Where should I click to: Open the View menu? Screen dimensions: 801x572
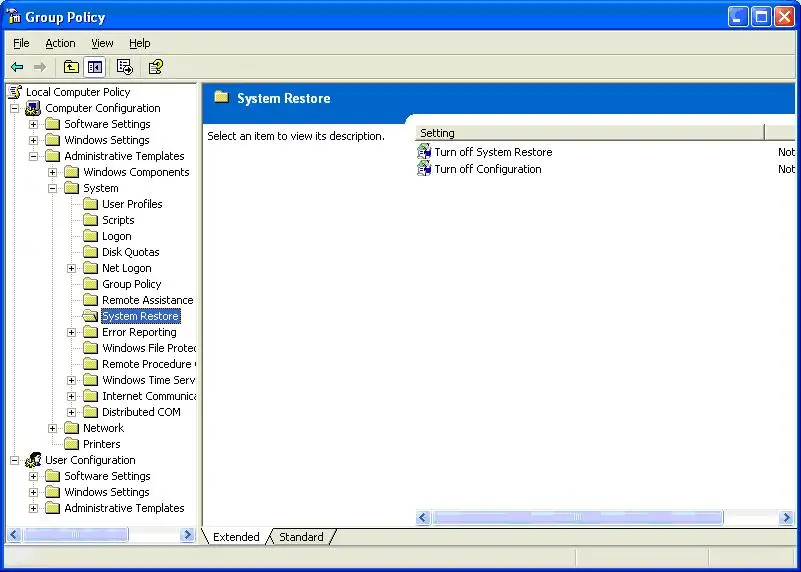(x=102, y=43)
